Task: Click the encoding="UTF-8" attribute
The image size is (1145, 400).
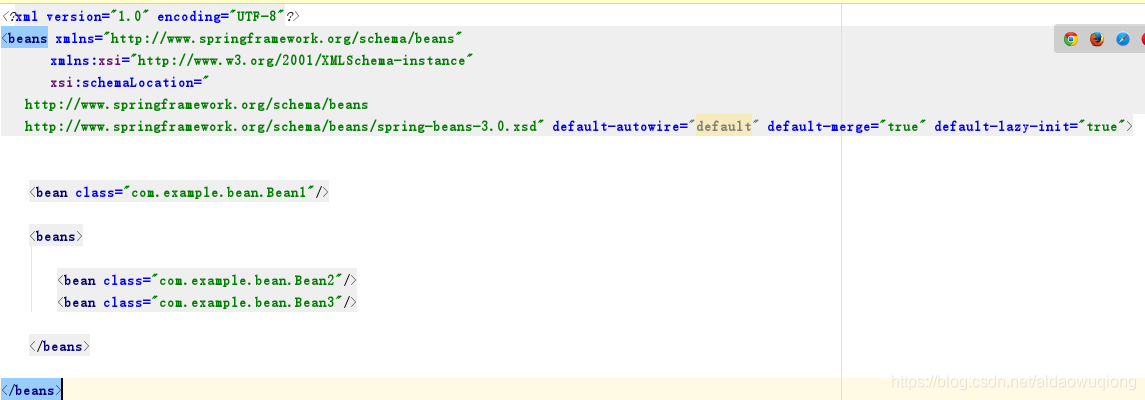Action: click(221, 16)
